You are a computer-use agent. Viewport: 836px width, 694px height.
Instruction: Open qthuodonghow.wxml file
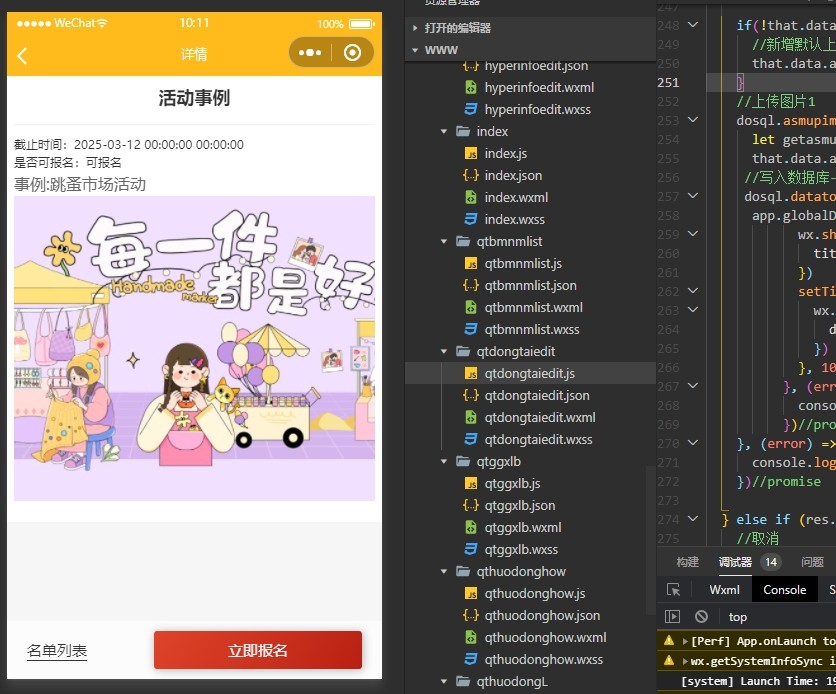pos(545,637)
